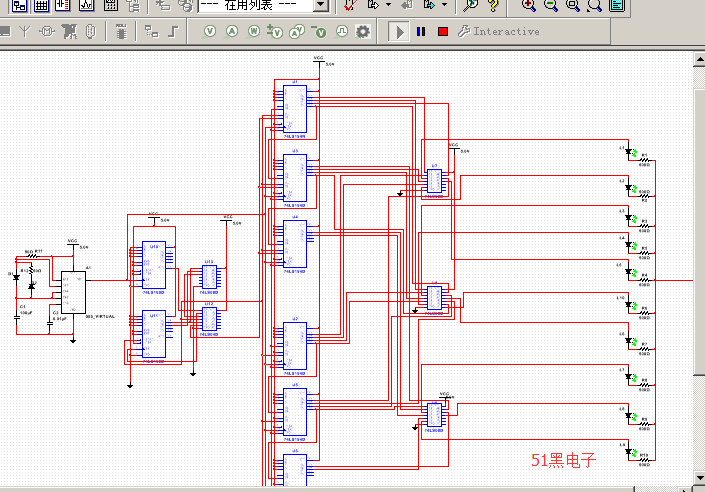705x492 pixels.
Task: Select decoder chip U1 at top
Action: point(295,109)
